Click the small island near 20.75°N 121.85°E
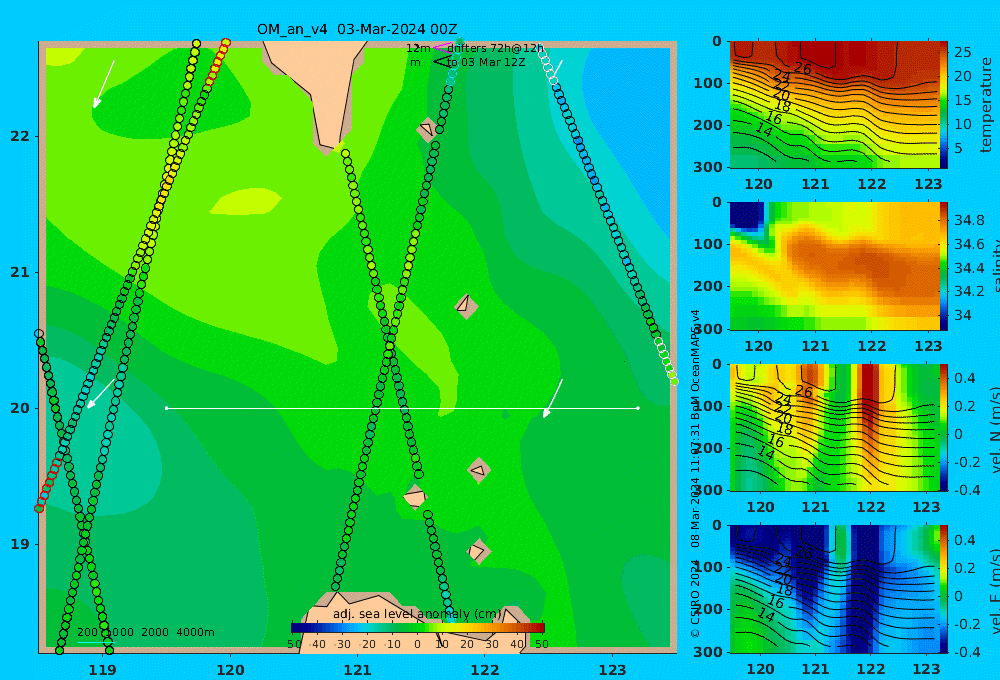 [x=466, y=306]
